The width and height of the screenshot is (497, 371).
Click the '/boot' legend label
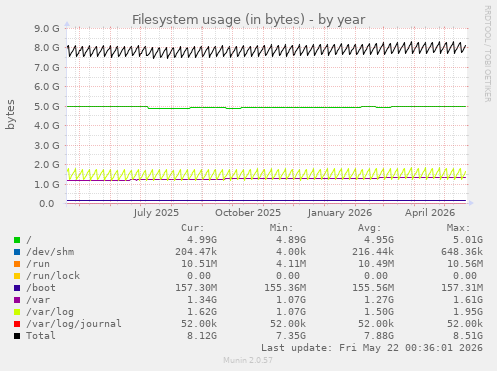(41, 288)
